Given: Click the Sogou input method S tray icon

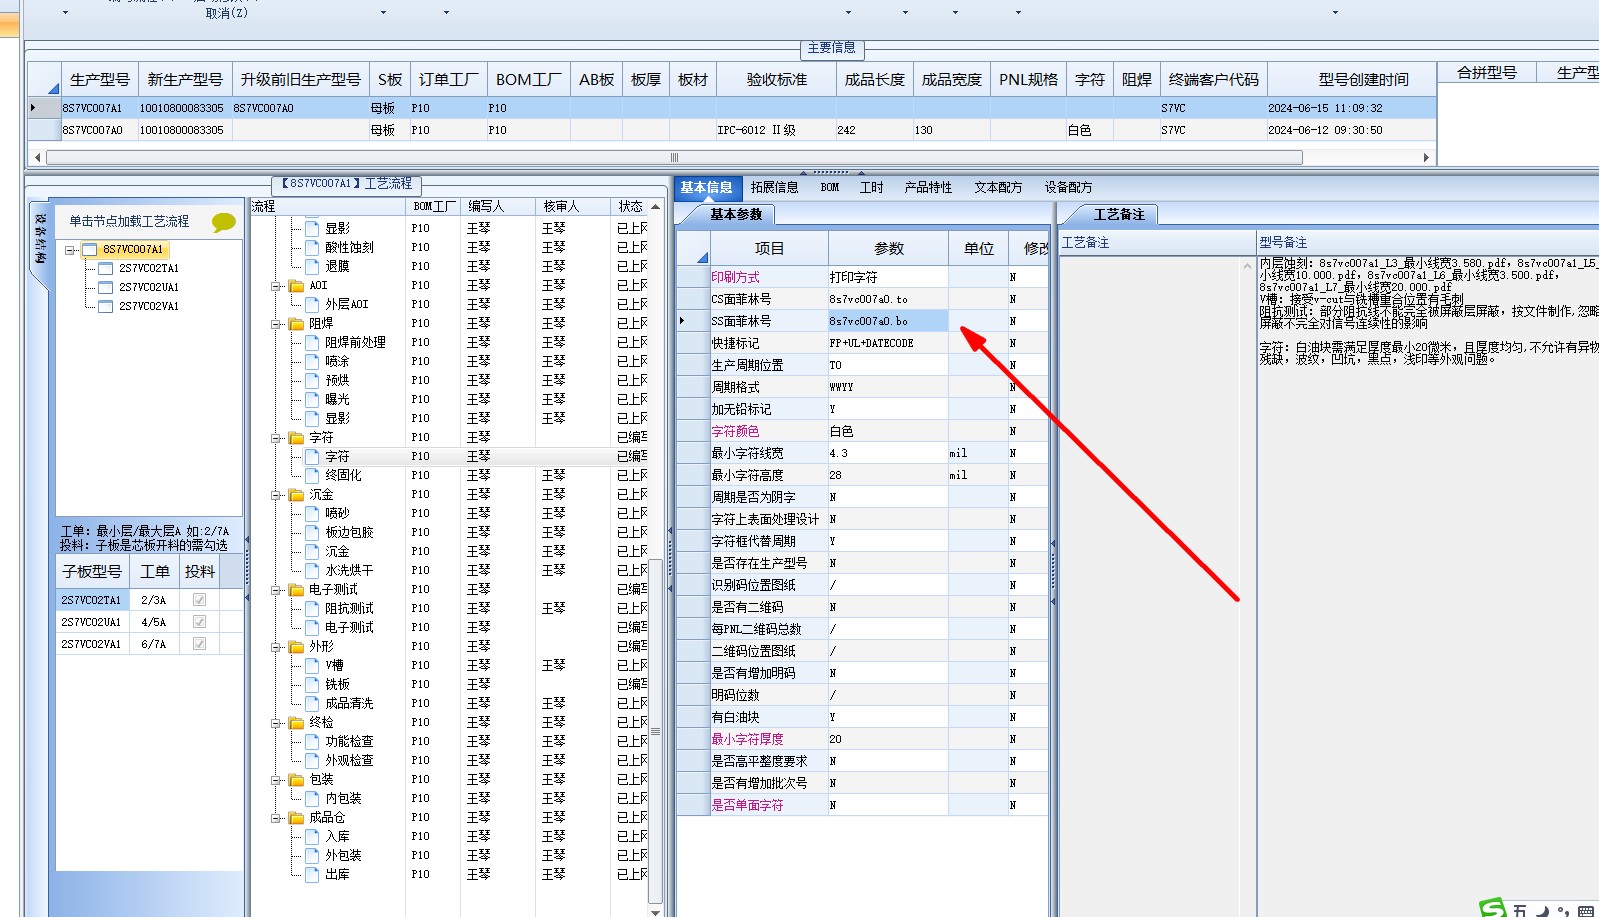Looking at the screenshot, I should [x=1492, y=908].
